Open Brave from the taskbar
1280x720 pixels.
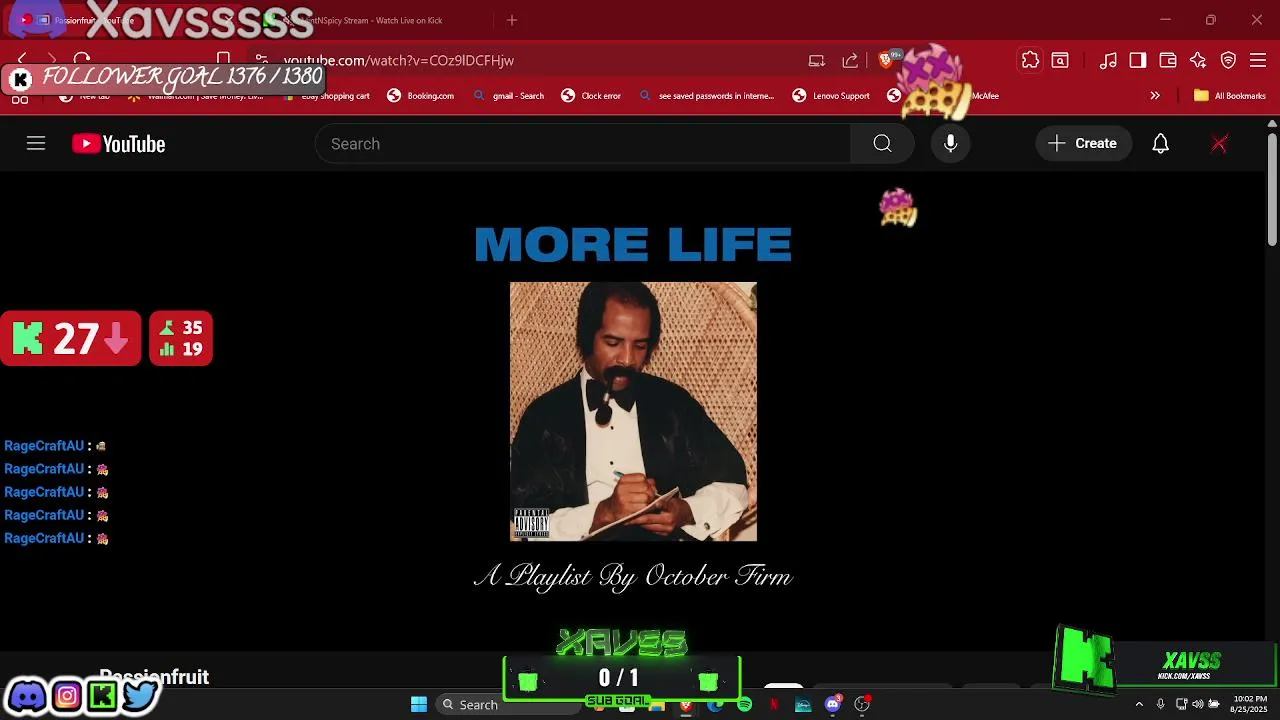(686, 705)
